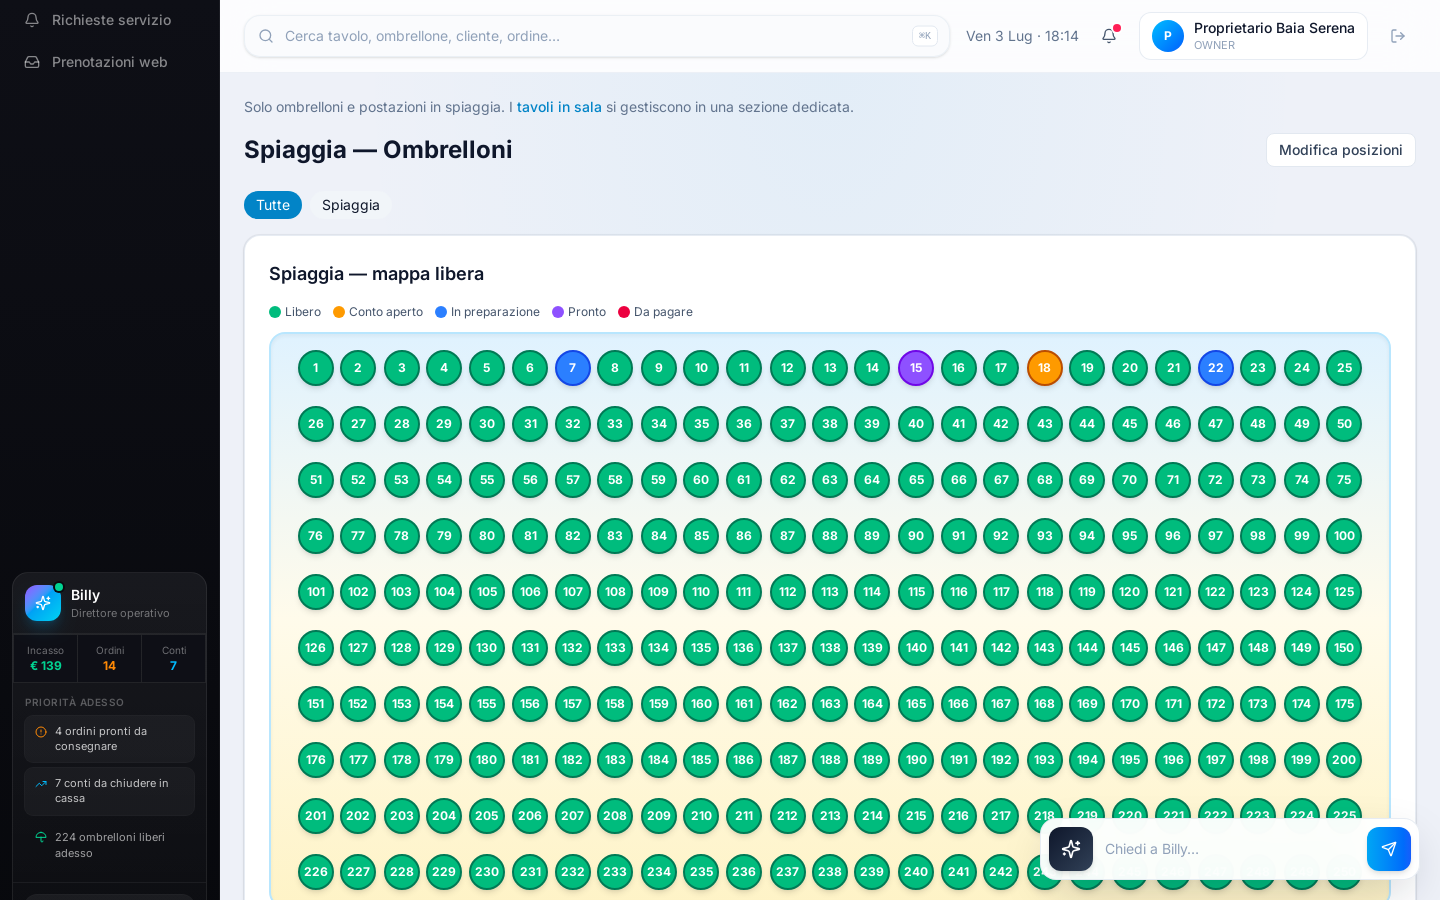1440x900 pixels.
Task: Open Proprietario Baia Serena profile menu
Action: pyautogui.click(x=1253, y=36)
